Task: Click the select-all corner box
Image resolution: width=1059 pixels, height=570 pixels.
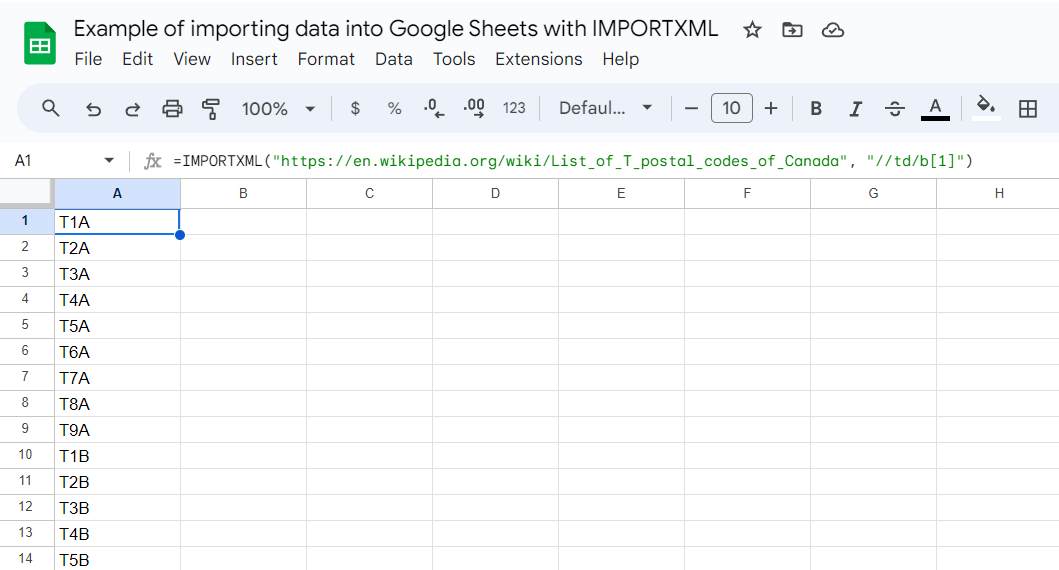Action: 26,192
